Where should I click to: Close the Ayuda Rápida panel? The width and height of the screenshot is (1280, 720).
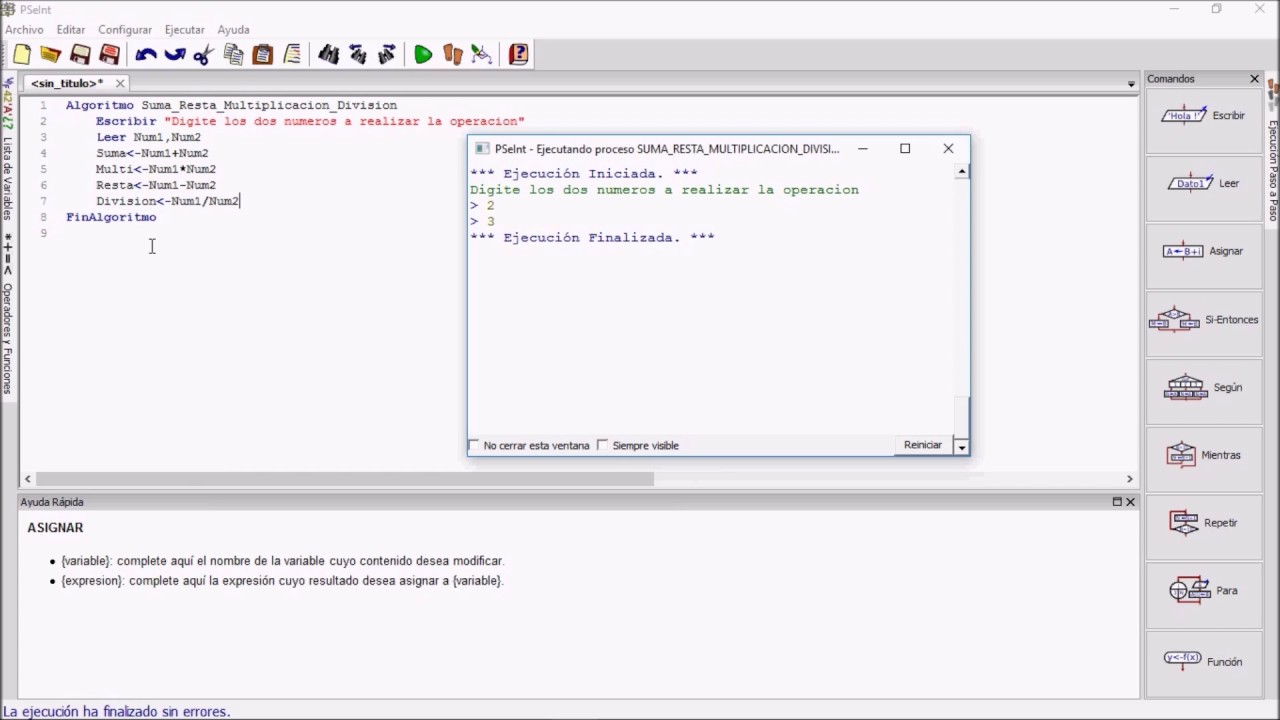1131,502
